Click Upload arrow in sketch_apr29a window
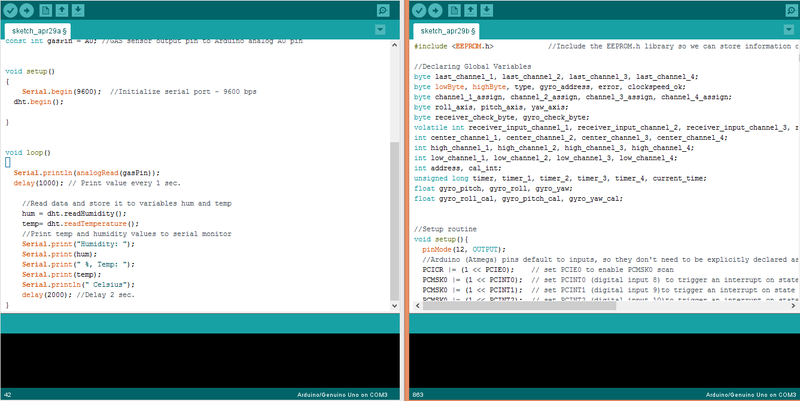800x401 pixels. tap(28, 10)
